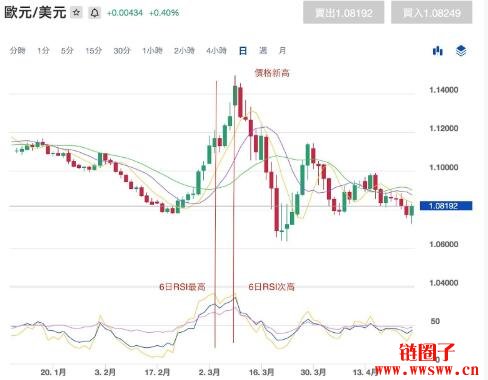This screenshot has height=380, width=488.
Task: Click the sell button at 1.08192
Action: tap(344, 13)
